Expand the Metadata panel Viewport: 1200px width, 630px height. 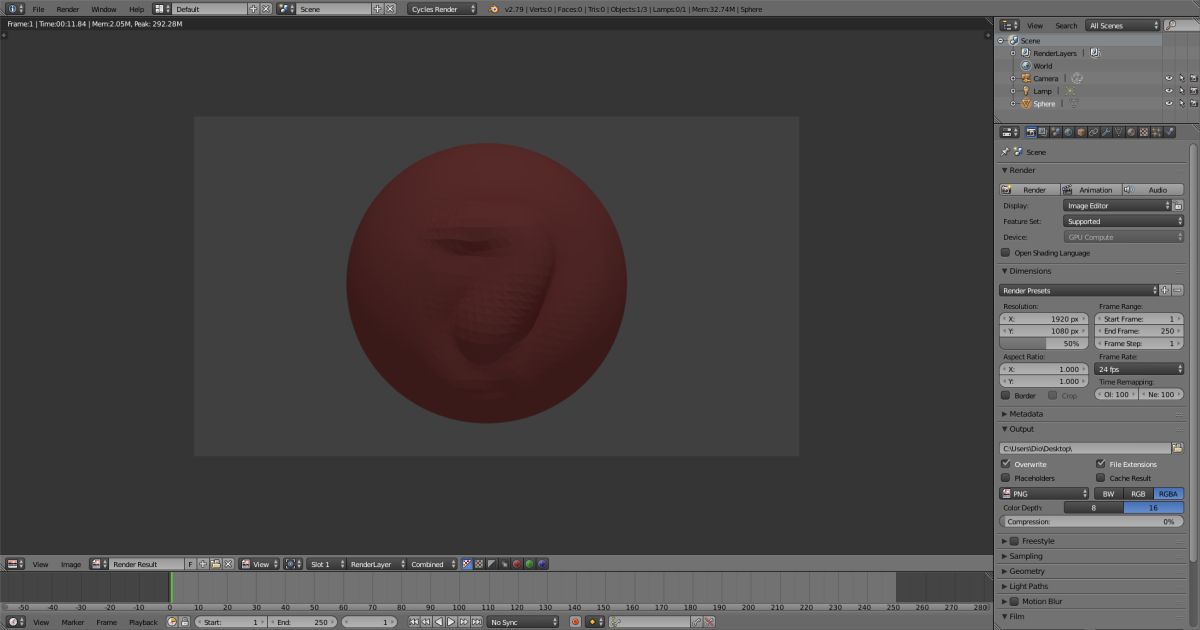coord(1026,414)
